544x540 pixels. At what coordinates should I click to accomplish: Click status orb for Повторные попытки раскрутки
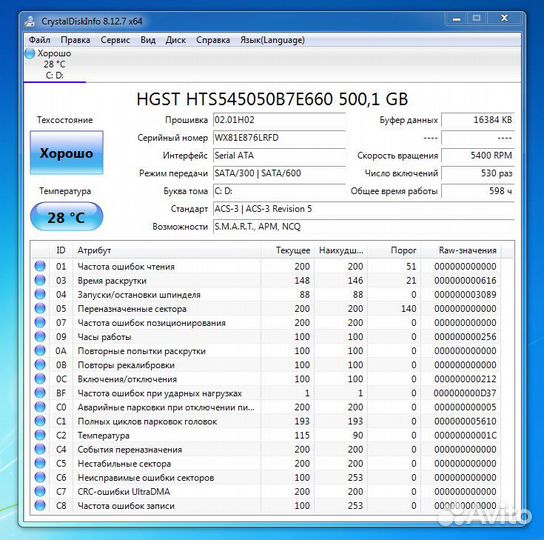coord(40,351)
